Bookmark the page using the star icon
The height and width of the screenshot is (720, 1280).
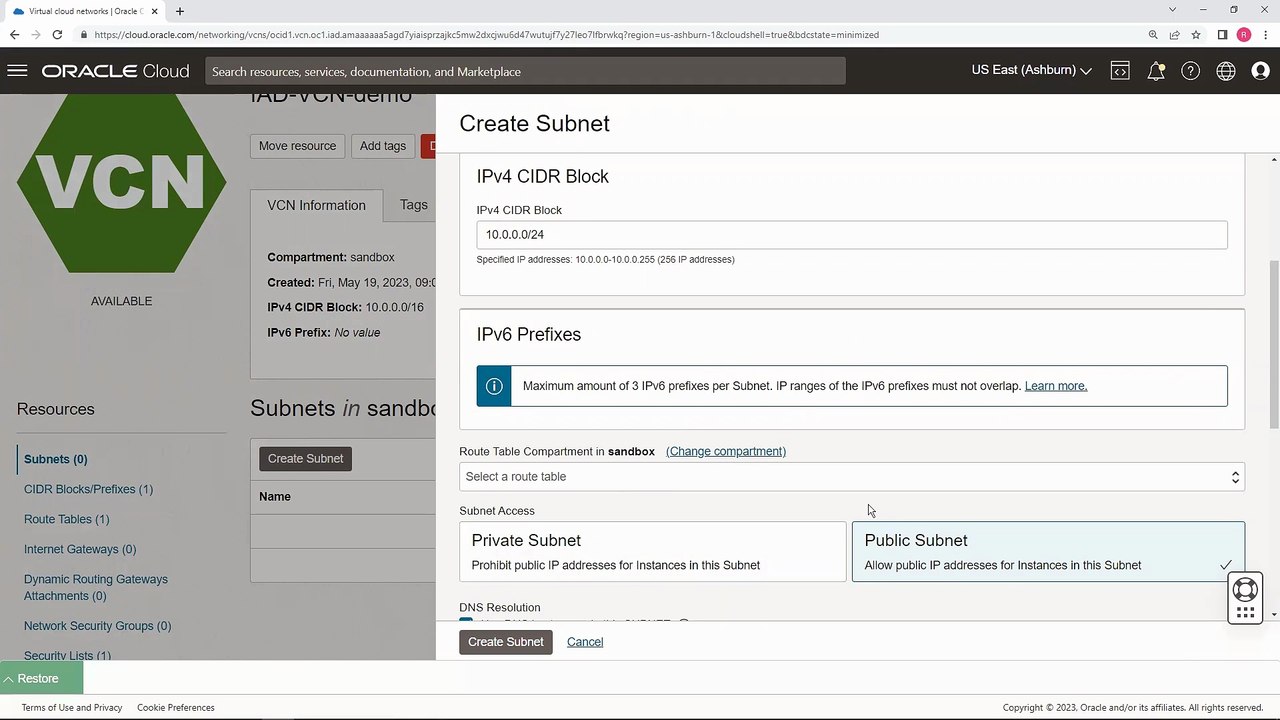point(1196,34)
